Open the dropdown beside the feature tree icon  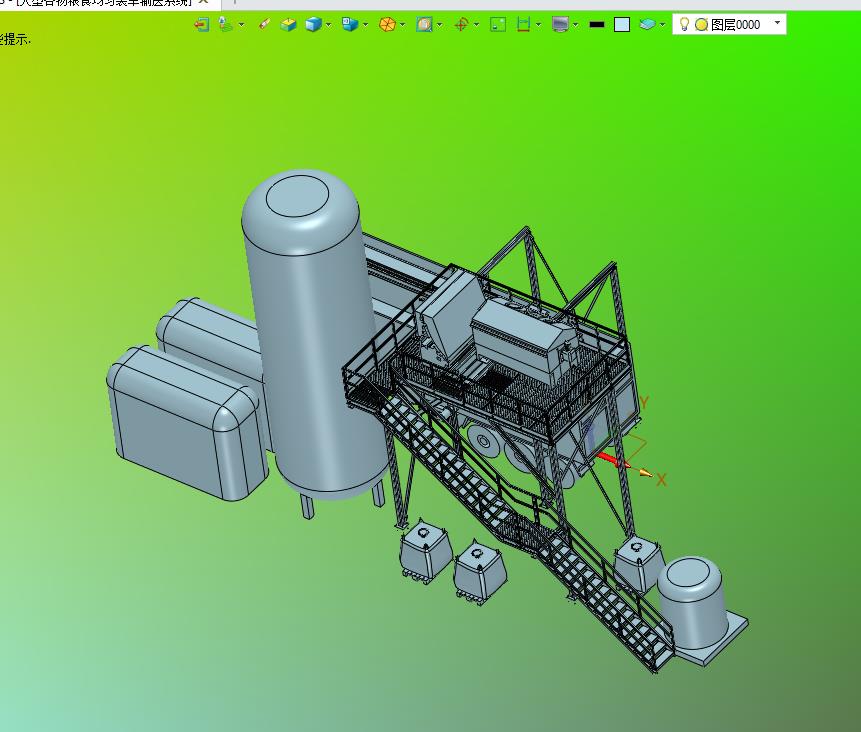[241, 25]
